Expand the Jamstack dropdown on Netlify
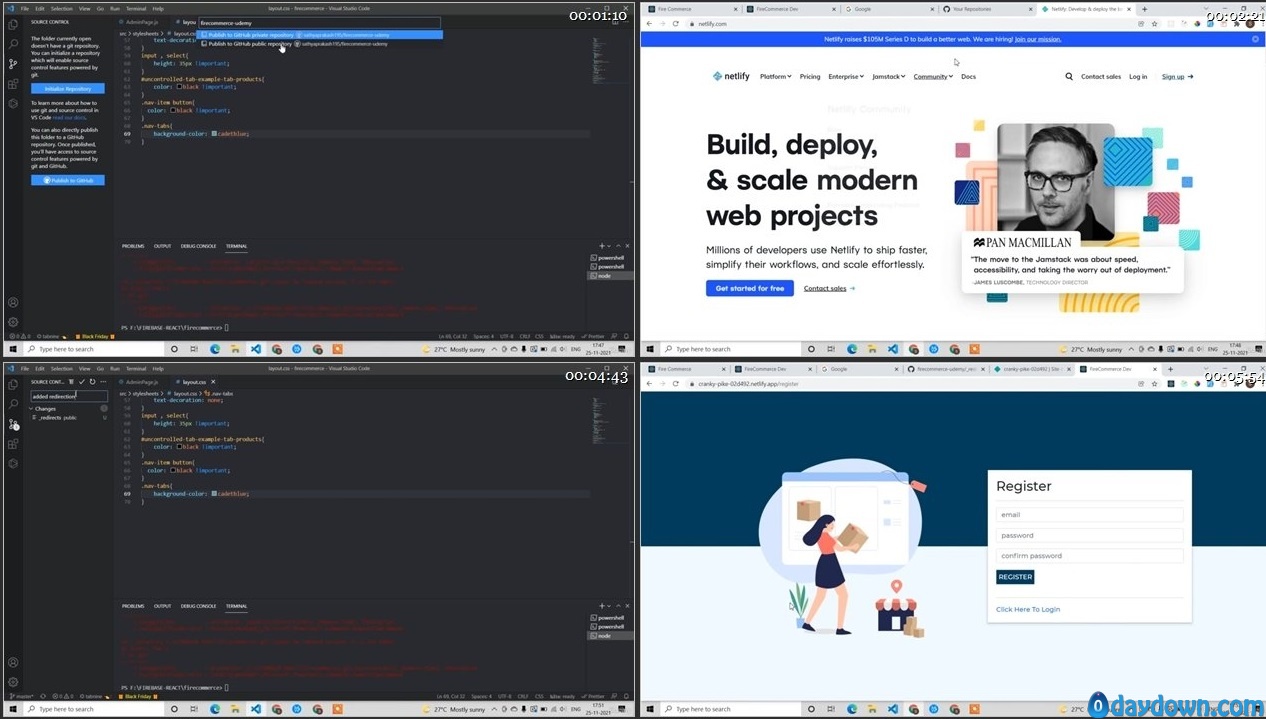Image resolution: width=1266 pixels, height=719 pixels. (x=888, y=76)
